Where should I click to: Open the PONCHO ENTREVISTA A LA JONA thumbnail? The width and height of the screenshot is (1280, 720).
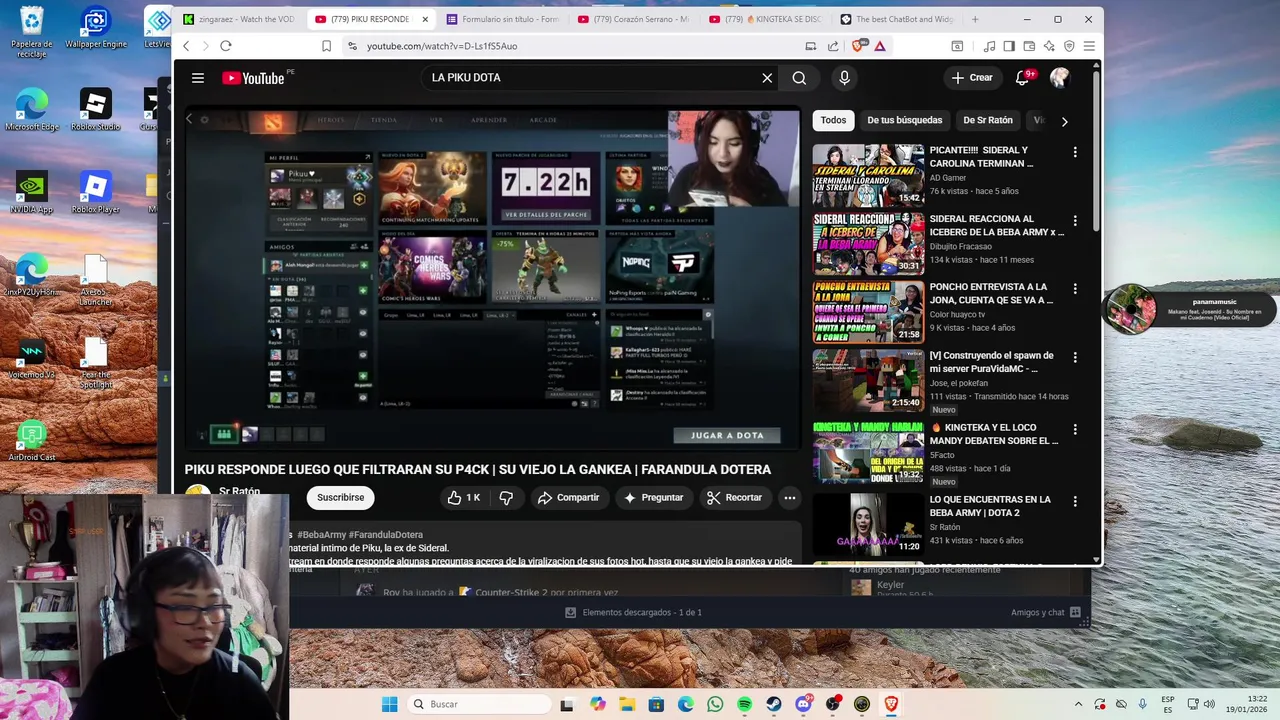[x=868, y=311]
